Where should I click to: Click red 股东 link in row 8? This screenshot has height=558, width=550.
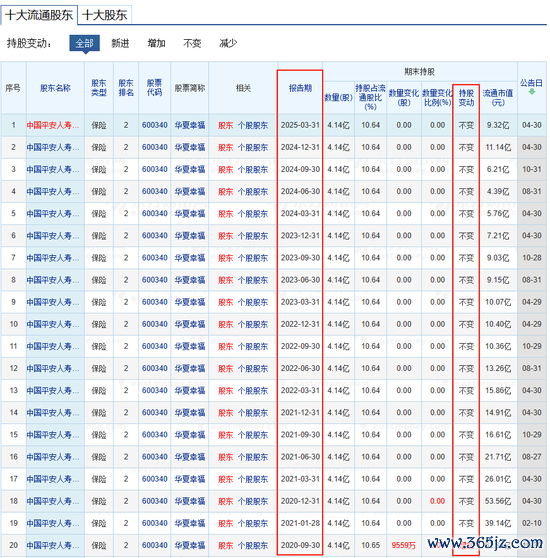tap(226, 280)
